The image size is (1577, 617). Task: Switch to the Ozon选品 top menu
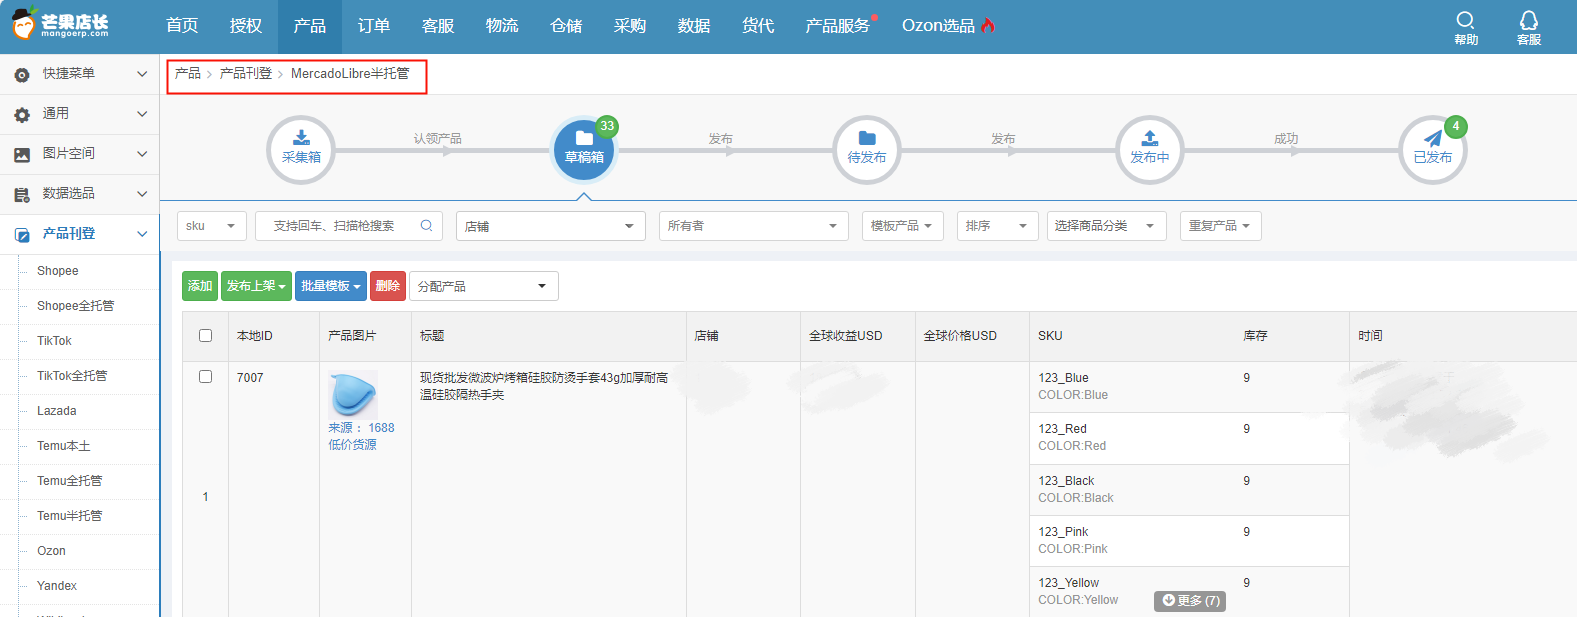point(947,26)
